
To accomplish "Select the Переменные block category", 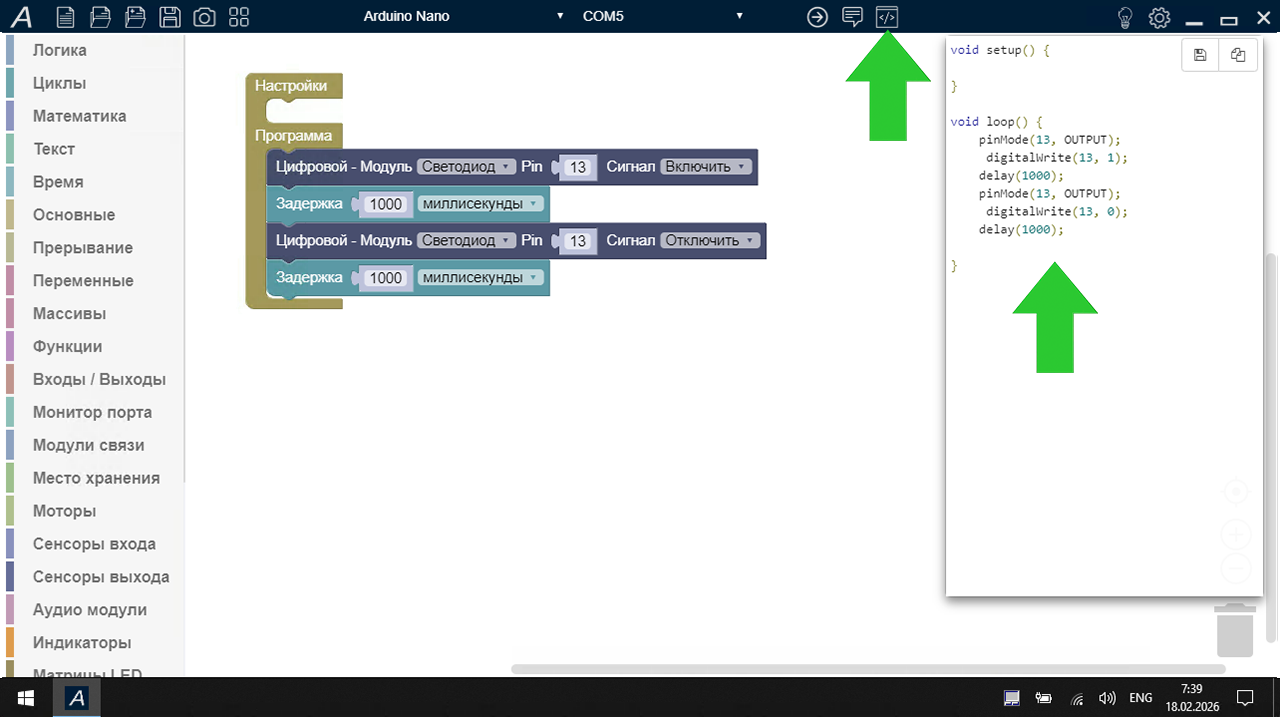I will coord(83,281).
